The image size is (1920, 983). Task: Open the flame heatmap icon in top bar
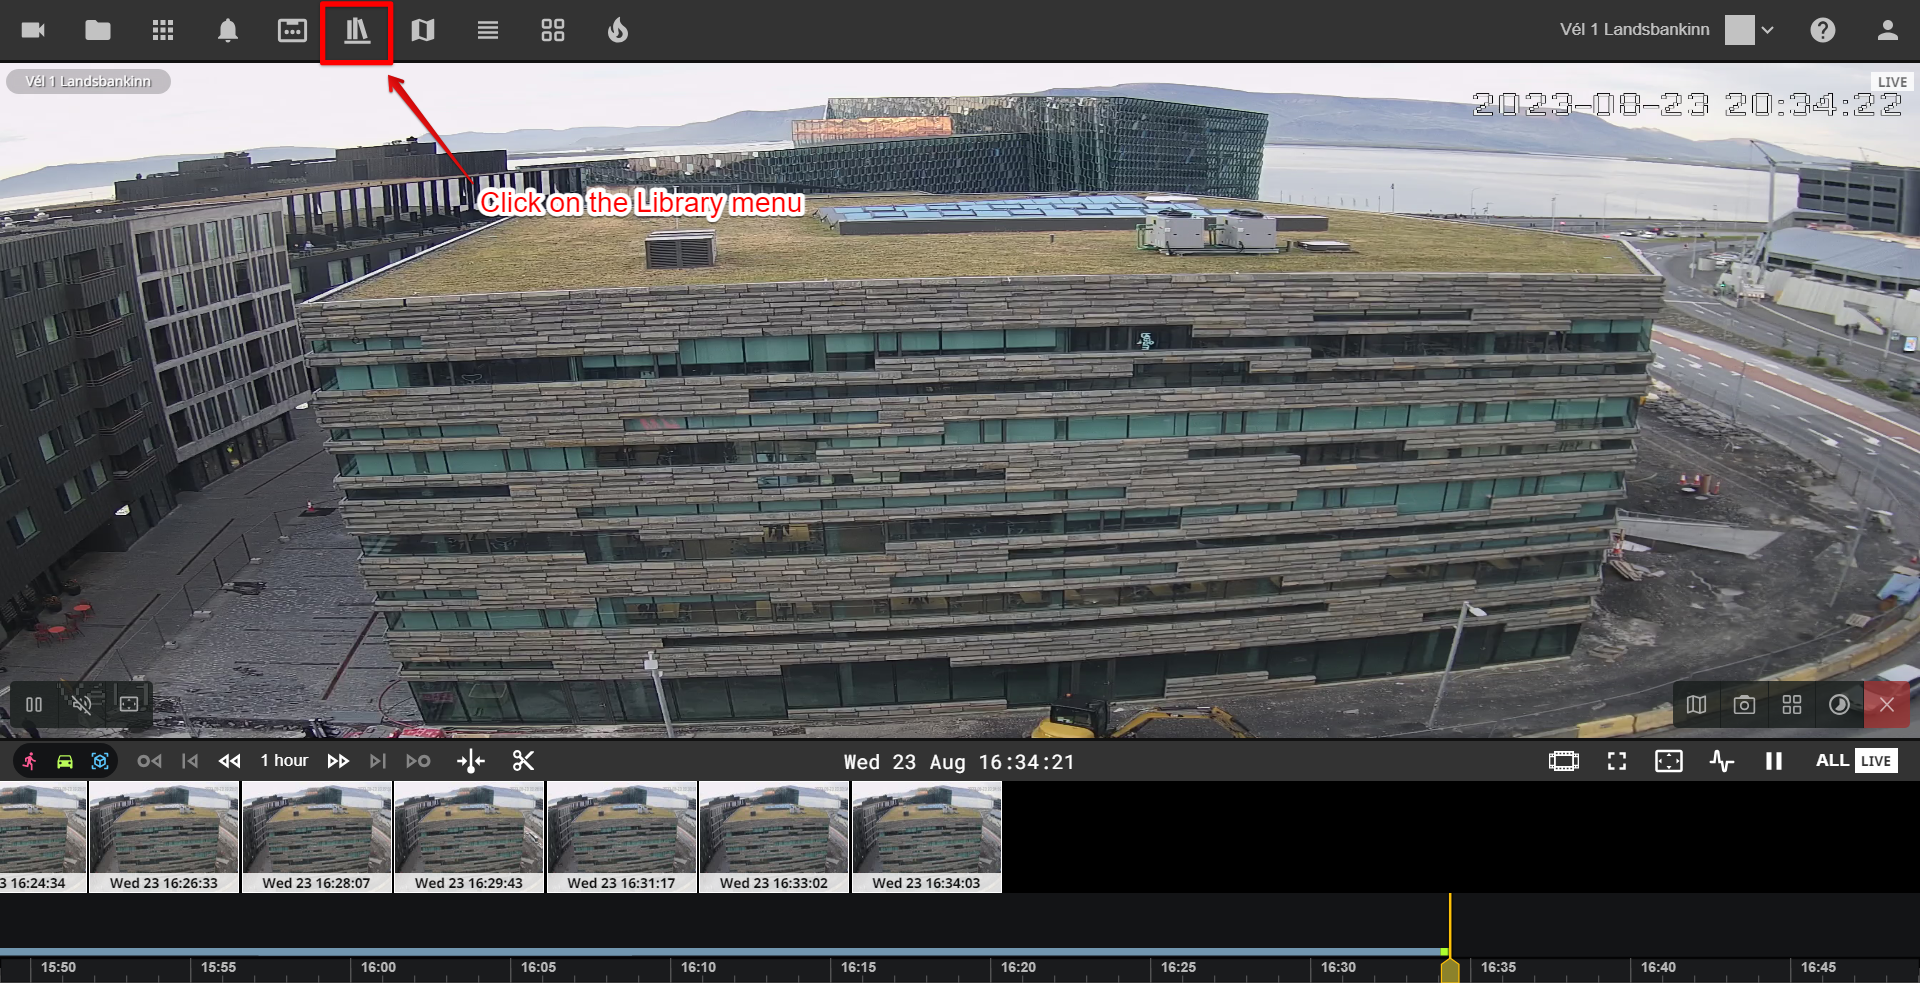(x=618, y=31)
